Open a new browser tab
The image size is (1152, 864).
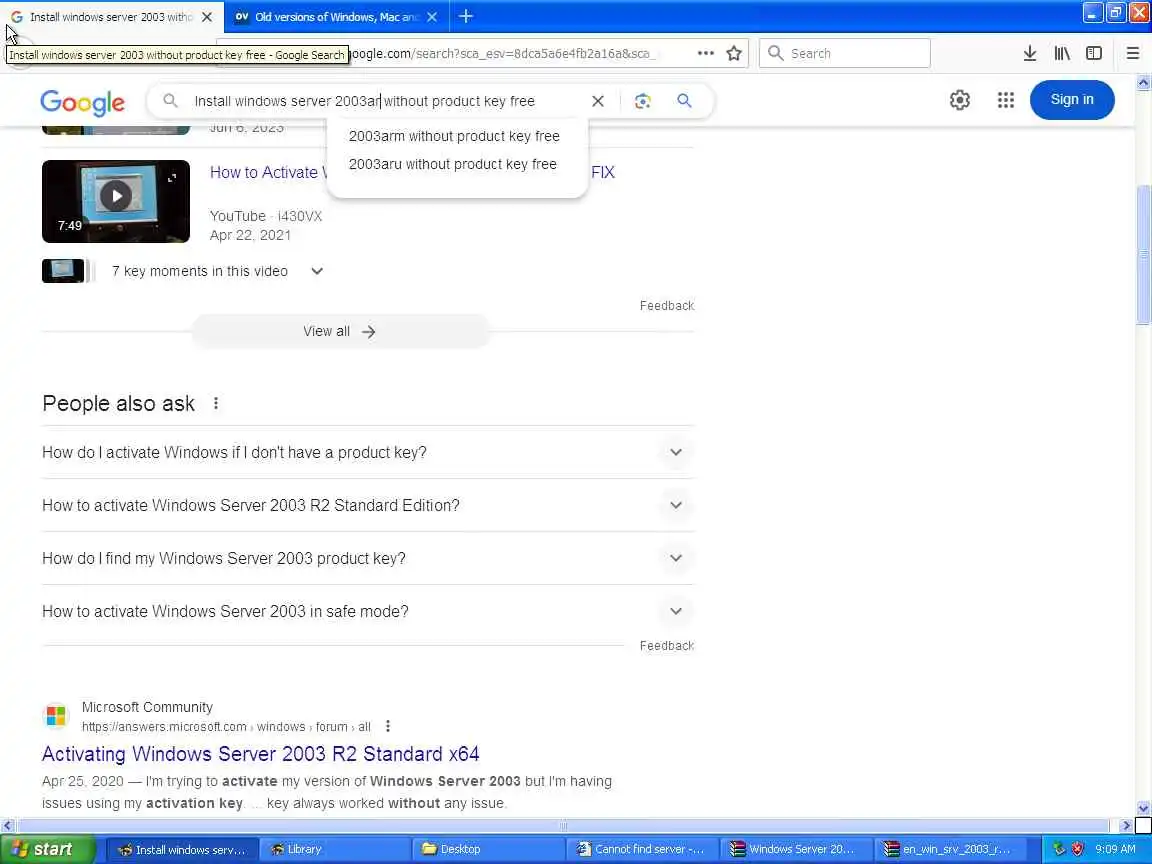466,16
